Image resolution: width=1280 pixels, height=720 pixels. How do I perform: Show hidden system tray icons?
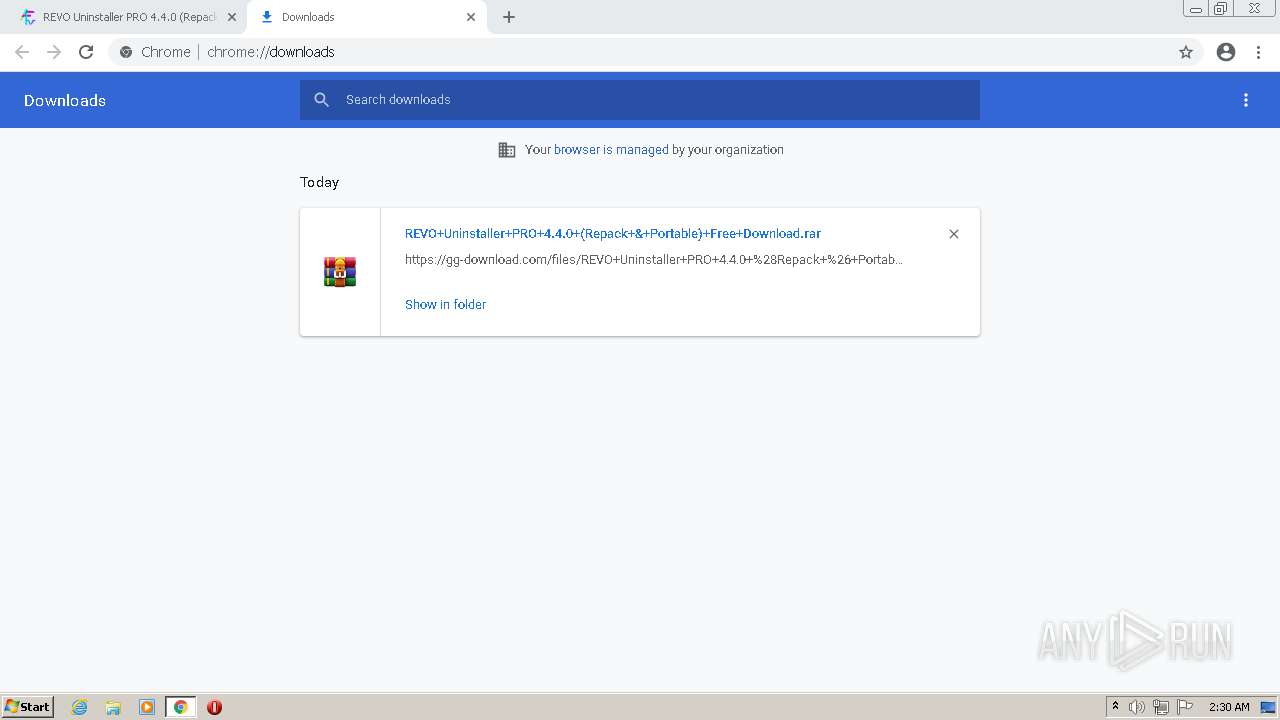[1116, 707]
